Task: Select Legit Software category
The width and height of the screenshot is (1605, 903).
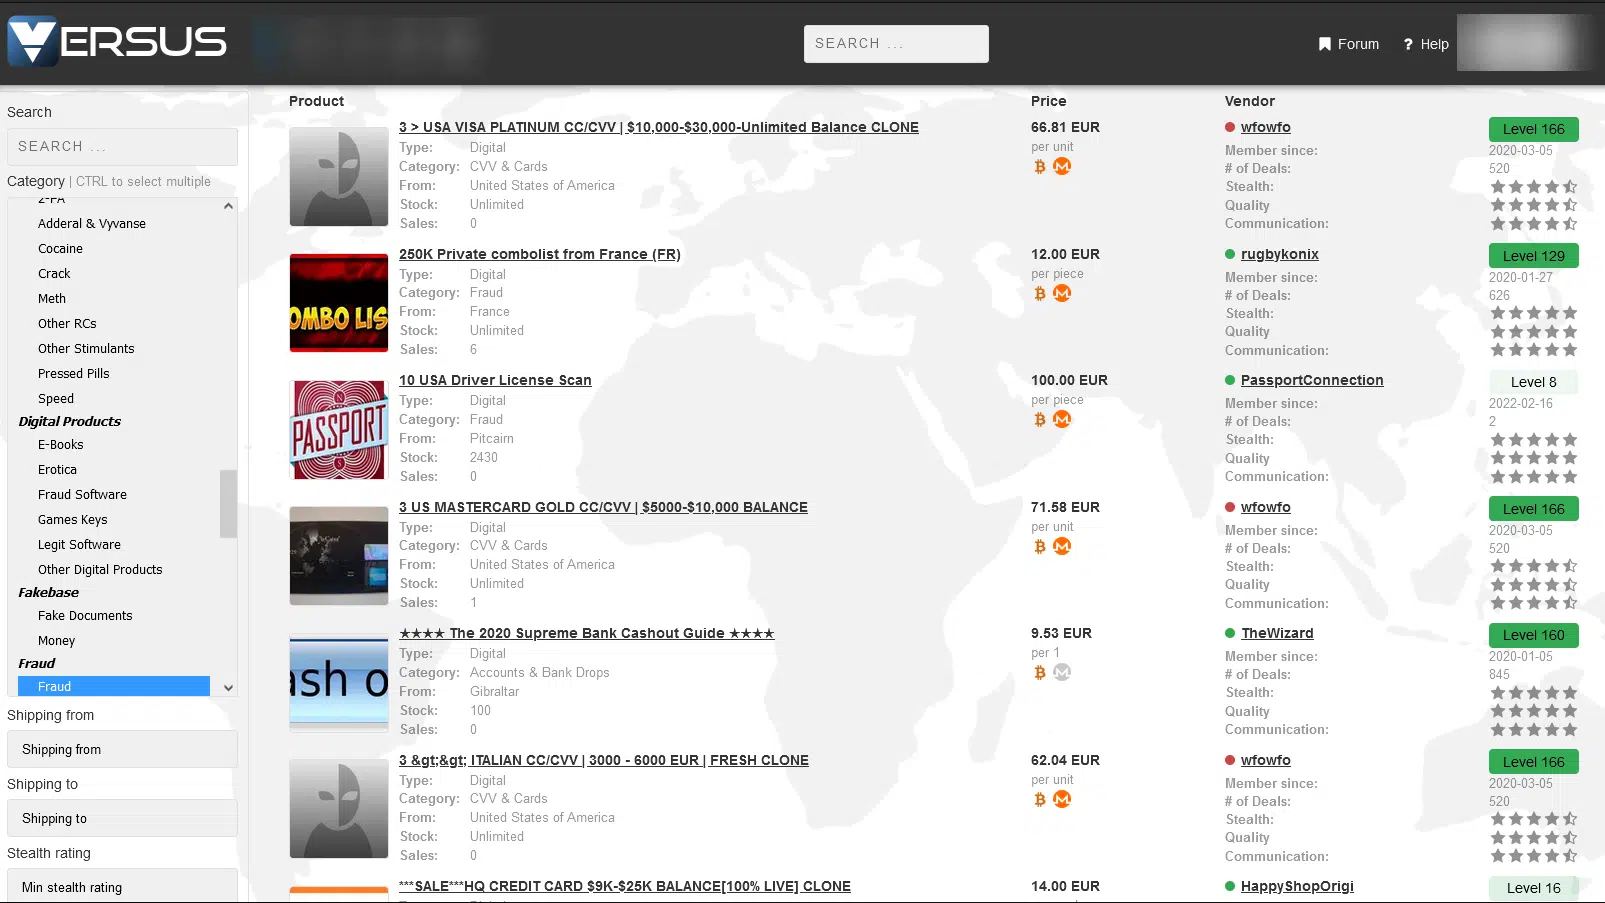Action: point(79,545)
